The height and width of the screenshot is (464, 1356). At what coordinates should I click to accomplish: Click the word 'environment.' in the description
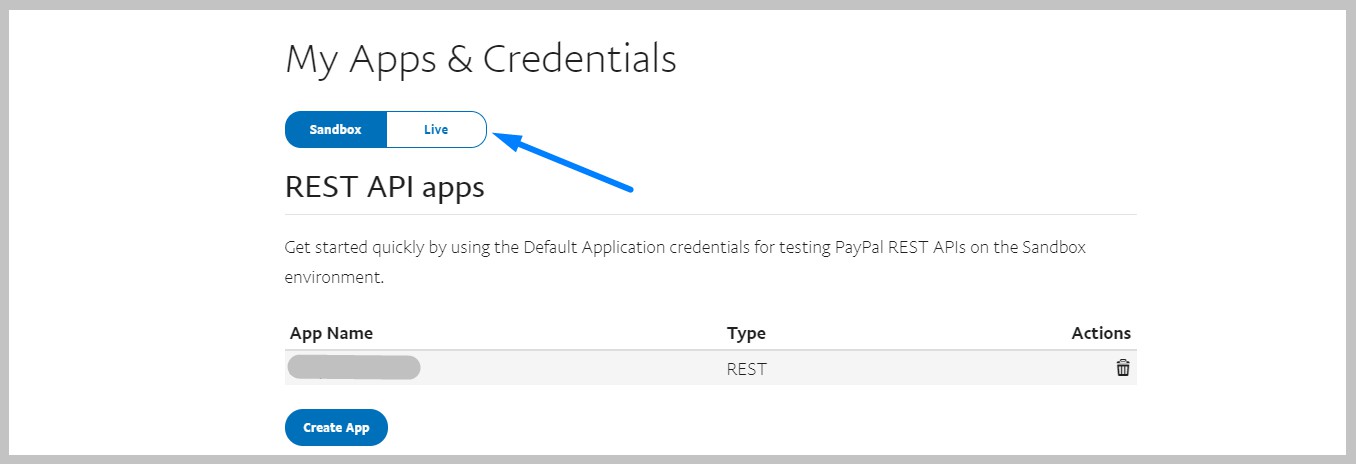334,277
